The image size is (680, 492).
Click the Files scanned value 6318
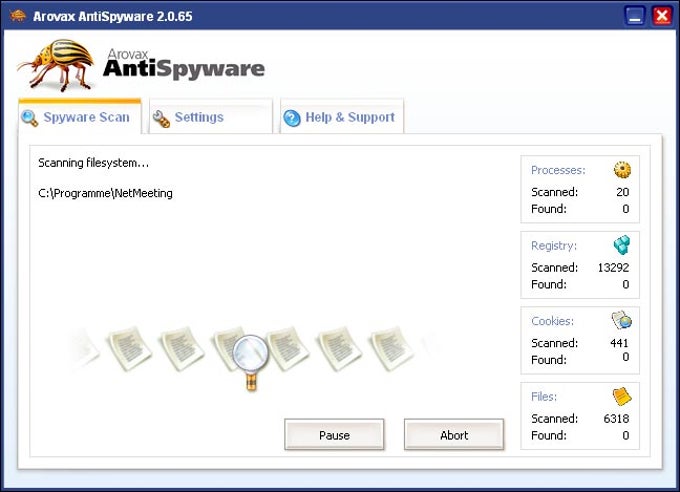616,418
